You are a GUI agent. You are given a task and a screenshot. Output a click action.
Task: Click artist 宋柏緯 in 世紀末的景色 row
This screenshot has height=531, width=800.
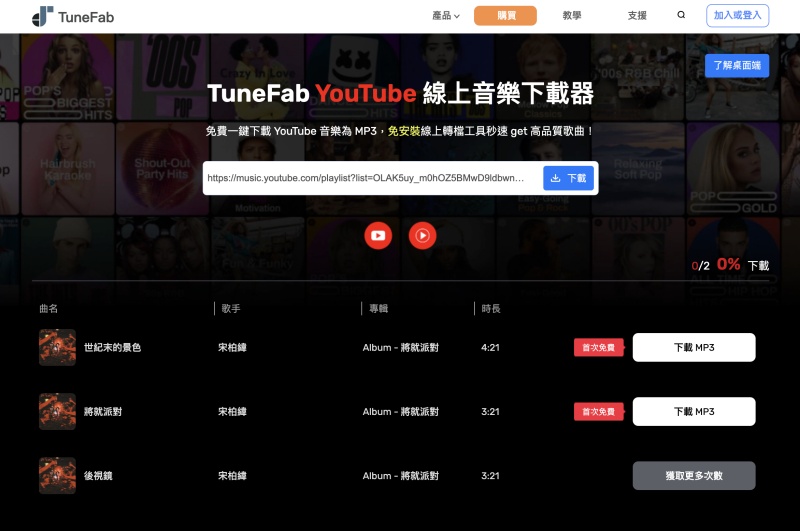click(232, 347)
